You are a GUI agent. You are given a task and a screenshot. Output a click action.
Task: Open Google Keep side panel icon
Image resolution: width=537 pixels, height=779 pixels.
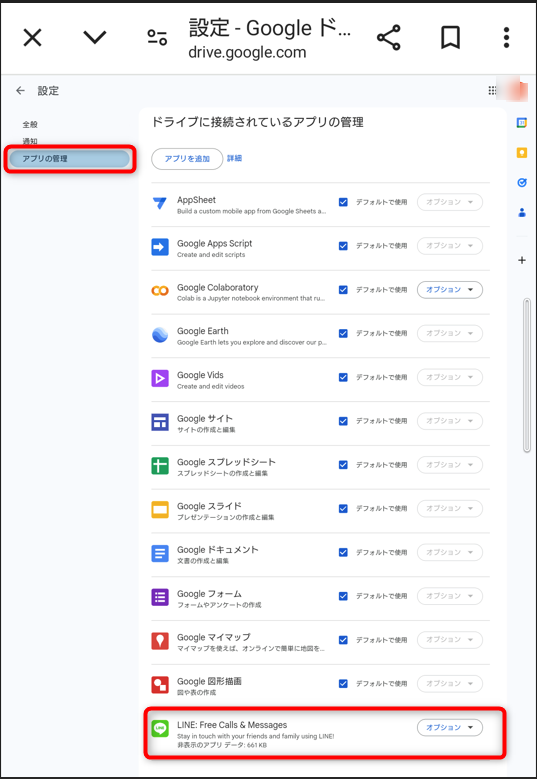(x=522, y=153)
